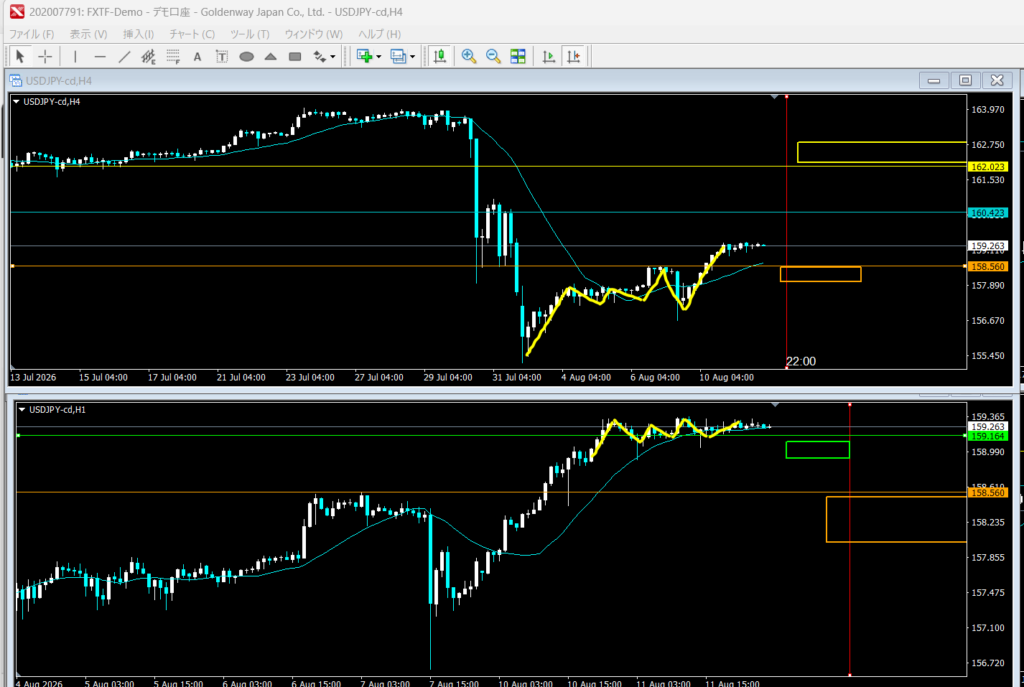
Task: Open the ファイル (F) menu
Action: pos(31,34)
